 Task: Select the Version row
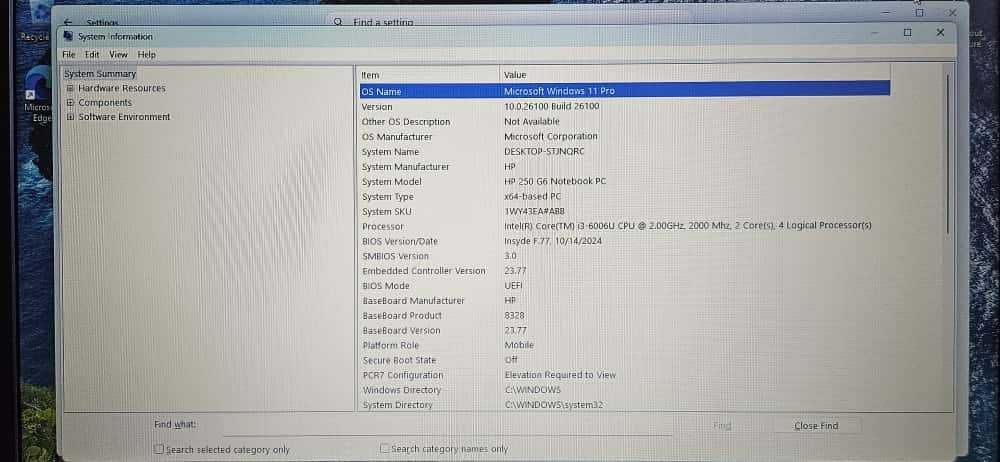[625, 107]
